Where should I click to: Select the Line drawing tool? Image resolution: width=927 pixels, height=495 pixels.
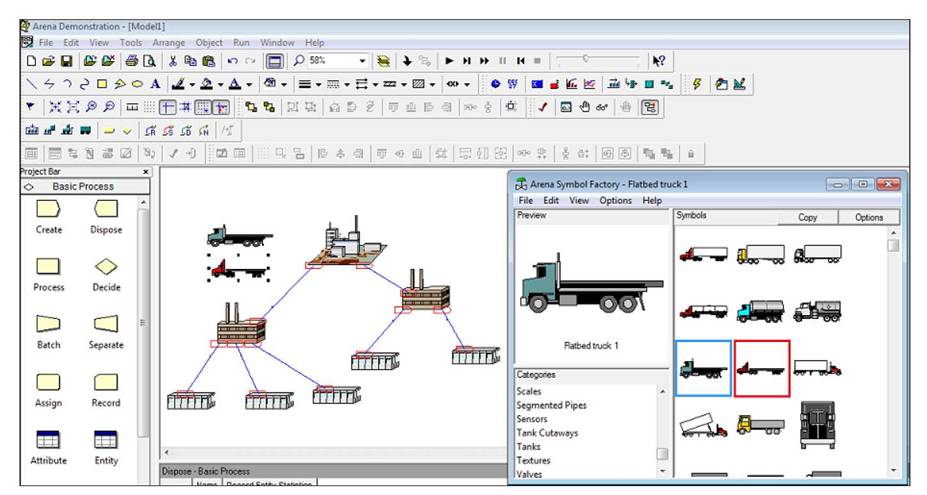pos(32,84)
